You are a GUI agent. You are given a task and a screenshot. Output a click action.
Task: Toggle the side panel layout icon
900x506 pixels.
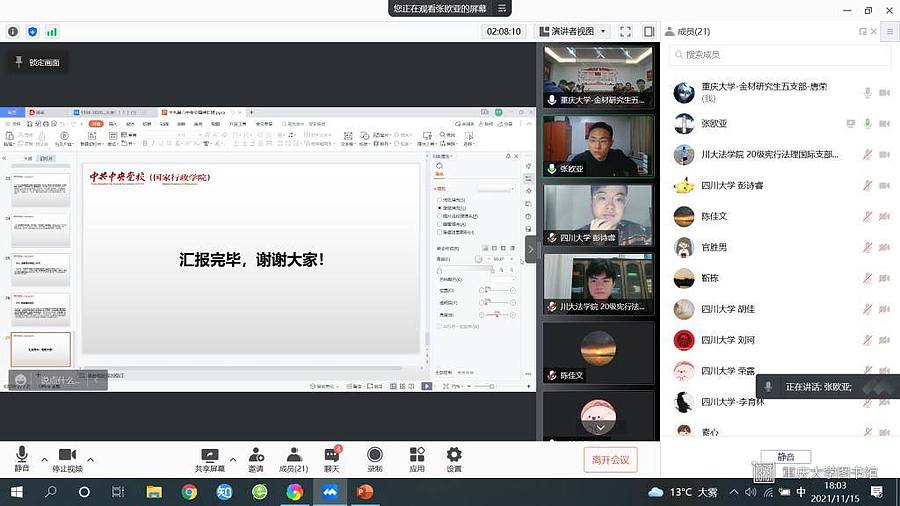(x=649, y=32)
